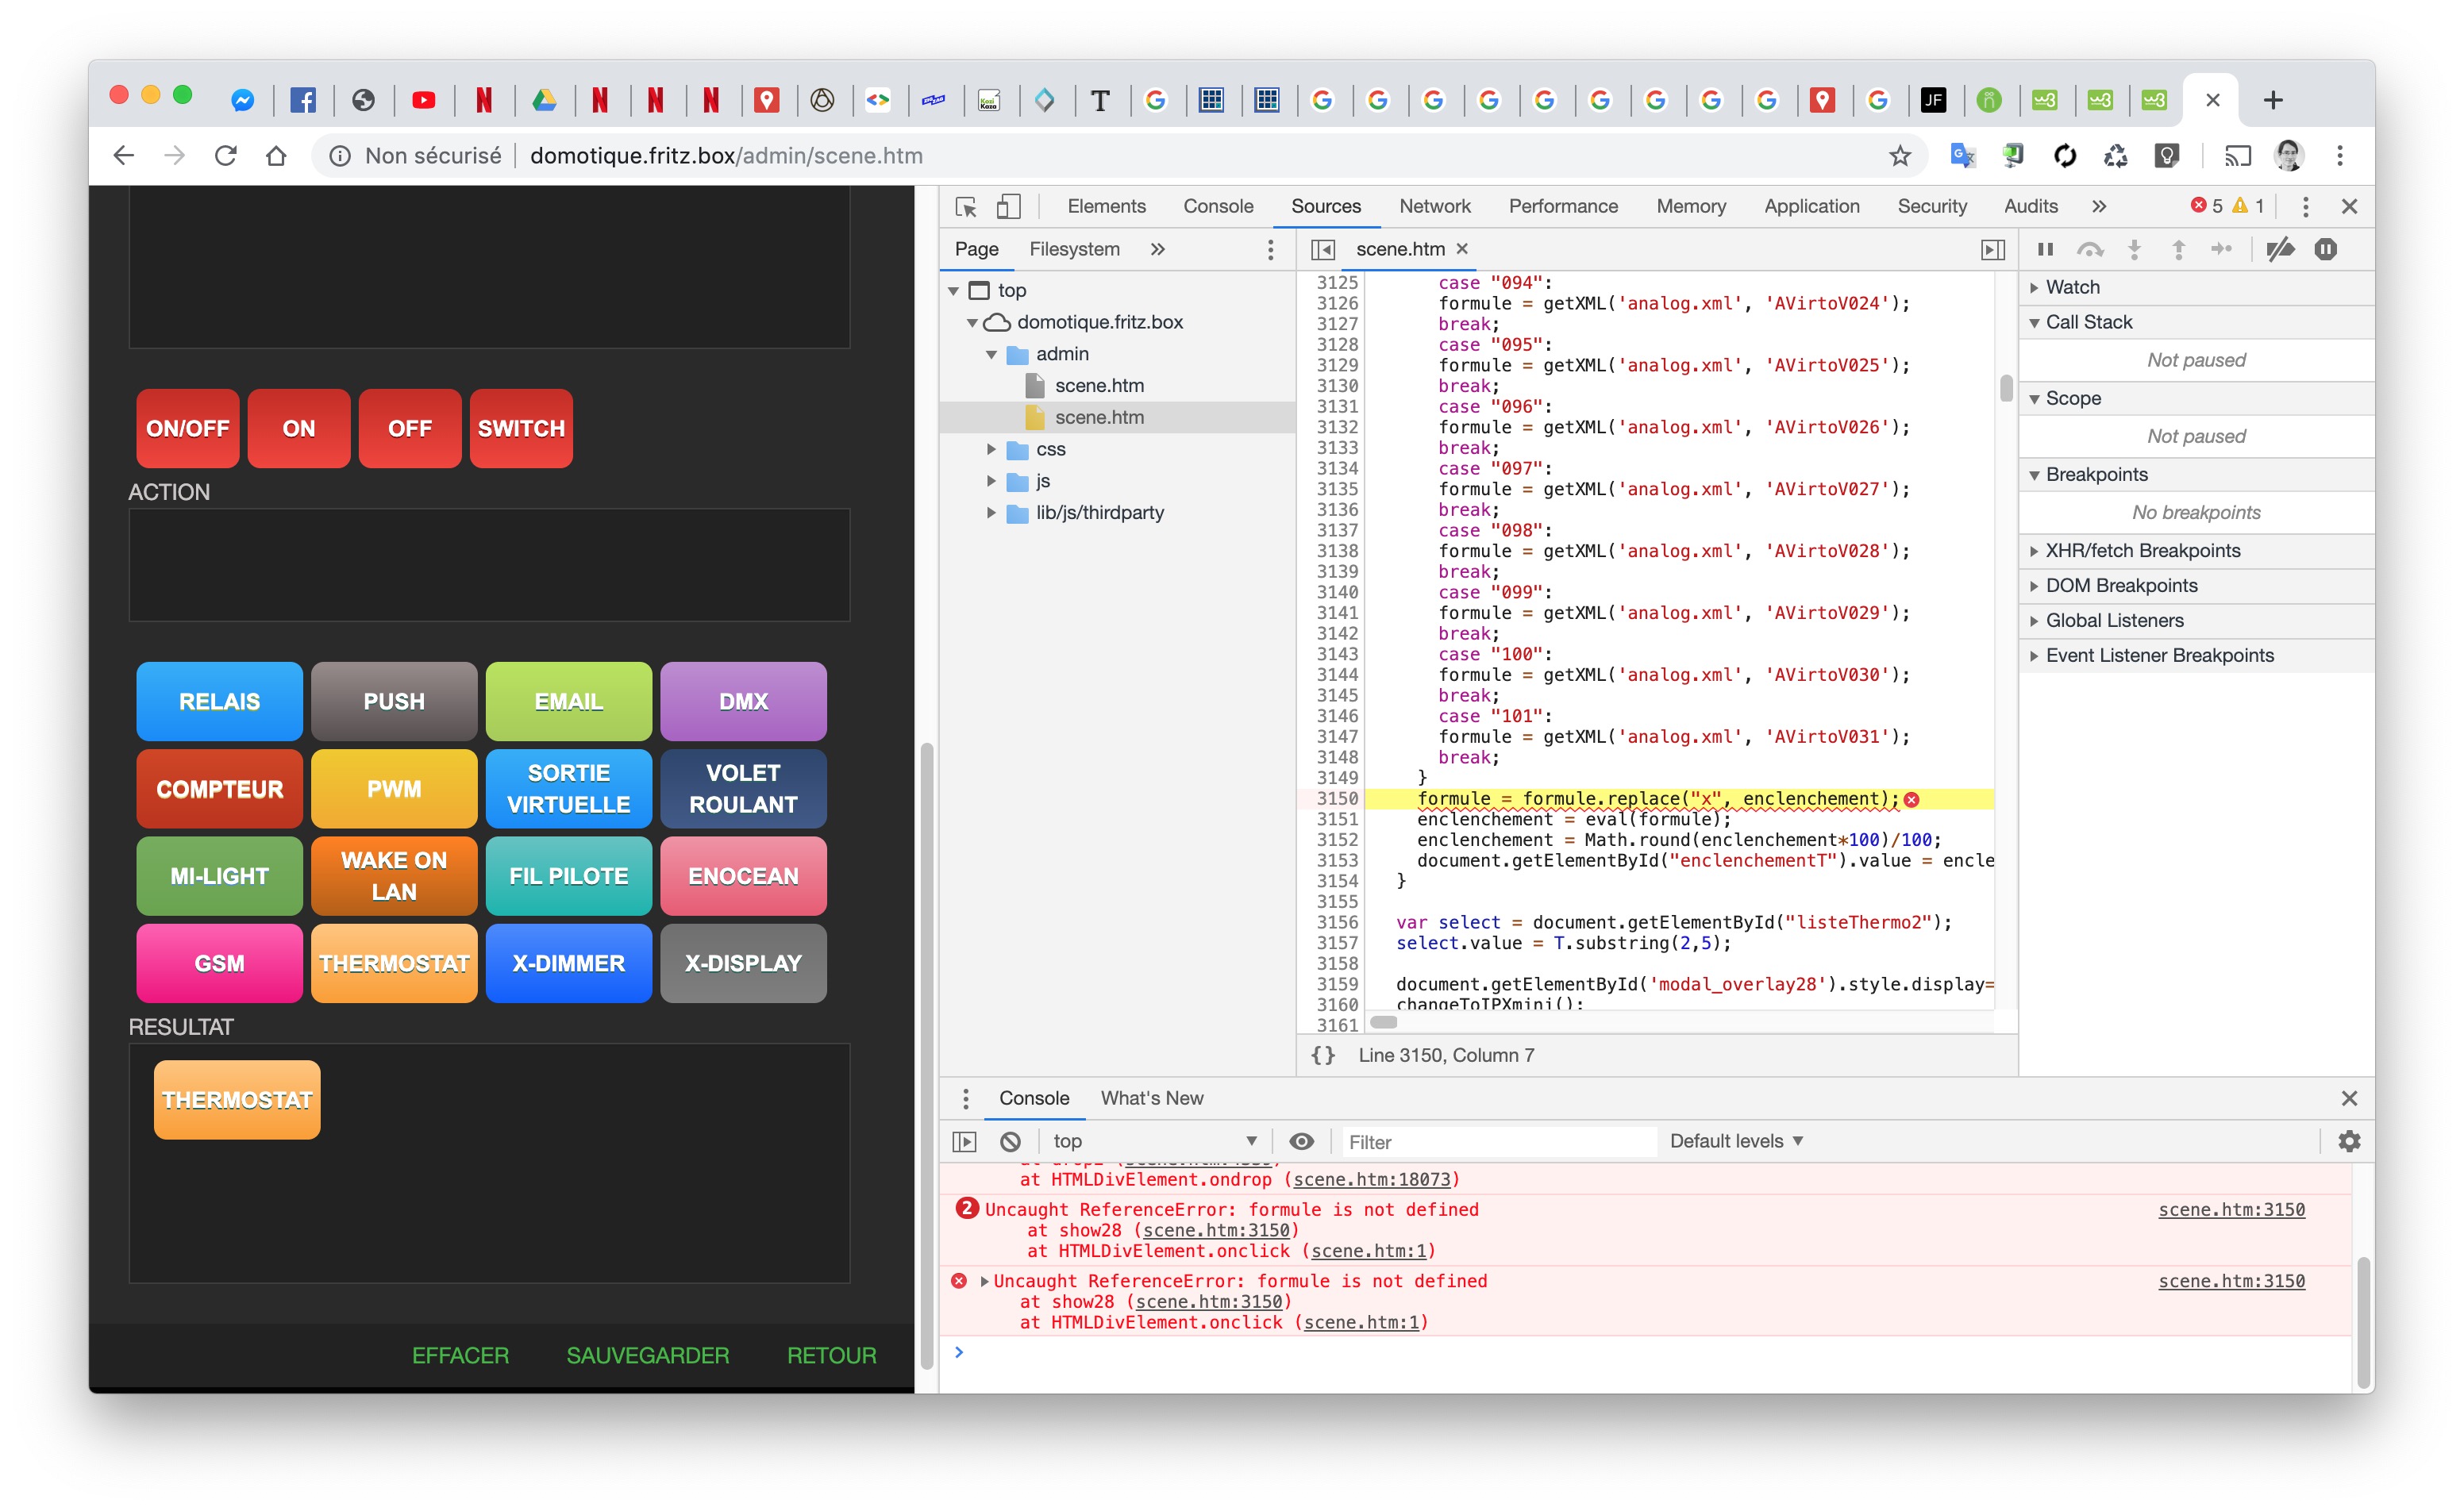The width and height of the screenshot is (2464, 1511).
Task: Show the console sidebar icon
Action: [x=964, y=1141]
